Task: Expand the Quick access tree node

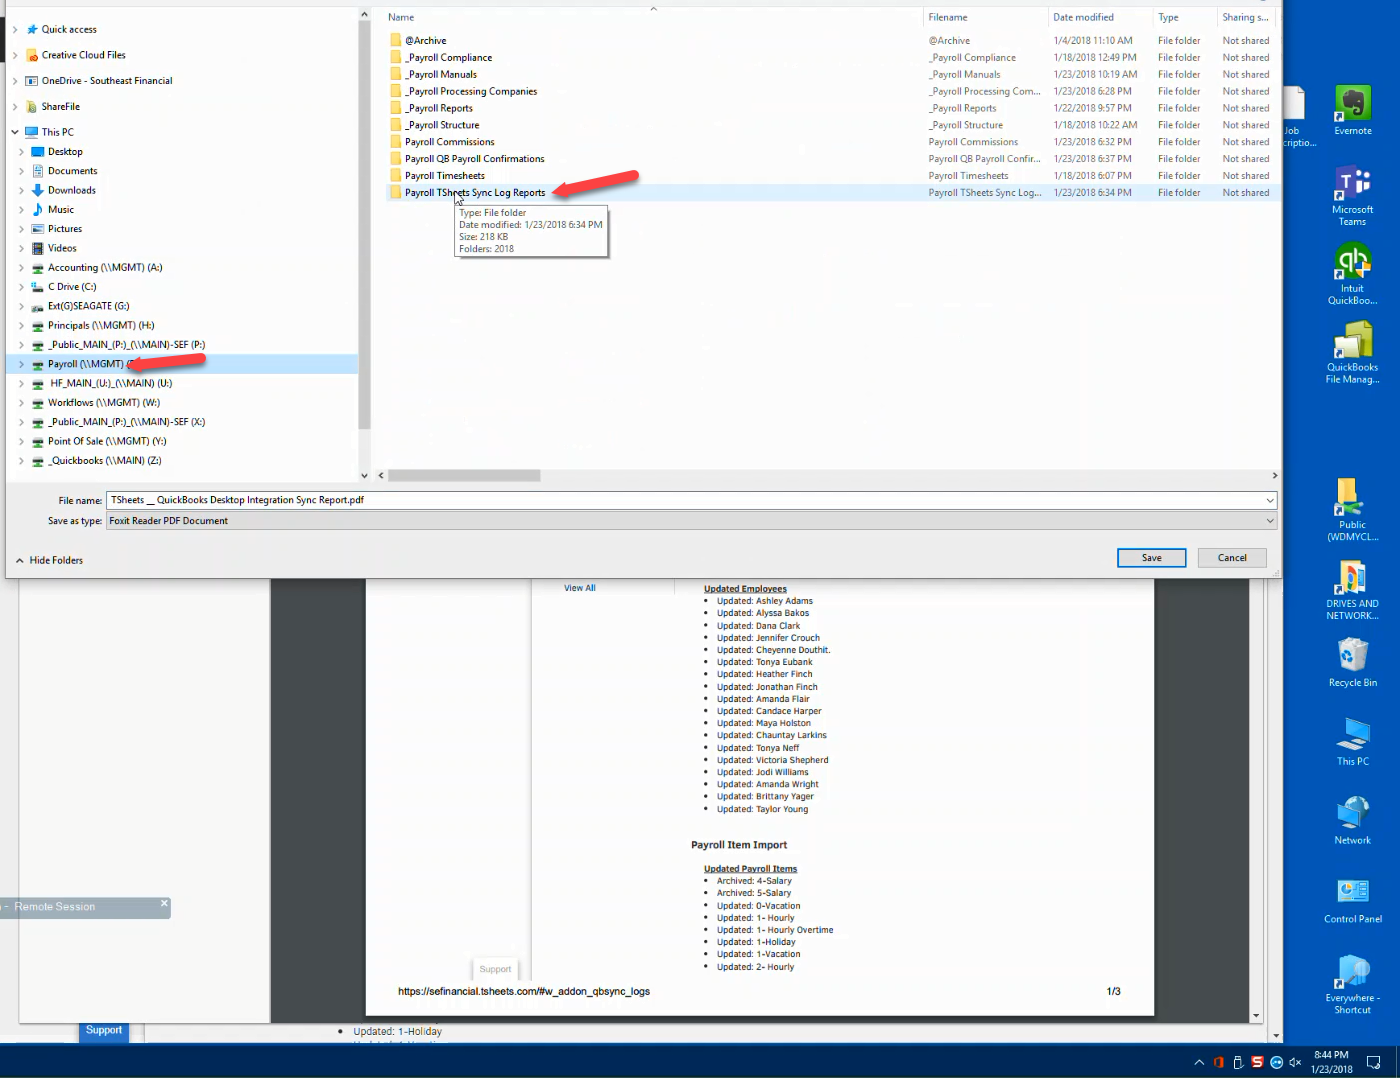Action: tap(15, 30)
